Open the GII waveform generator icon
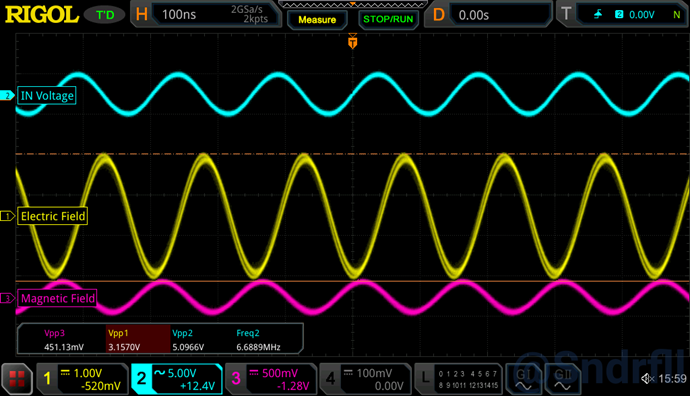Image resolution: width=690 pixels, height=396 pixels. click(562, 379)
